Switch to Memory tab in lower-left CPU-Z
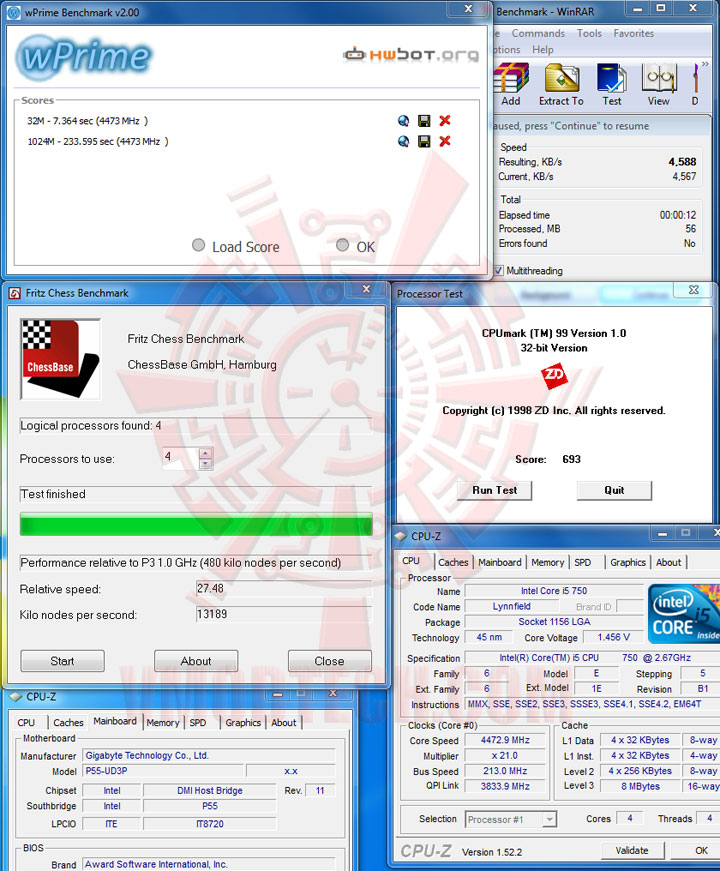720x871 pixels. tap(162, 722)
